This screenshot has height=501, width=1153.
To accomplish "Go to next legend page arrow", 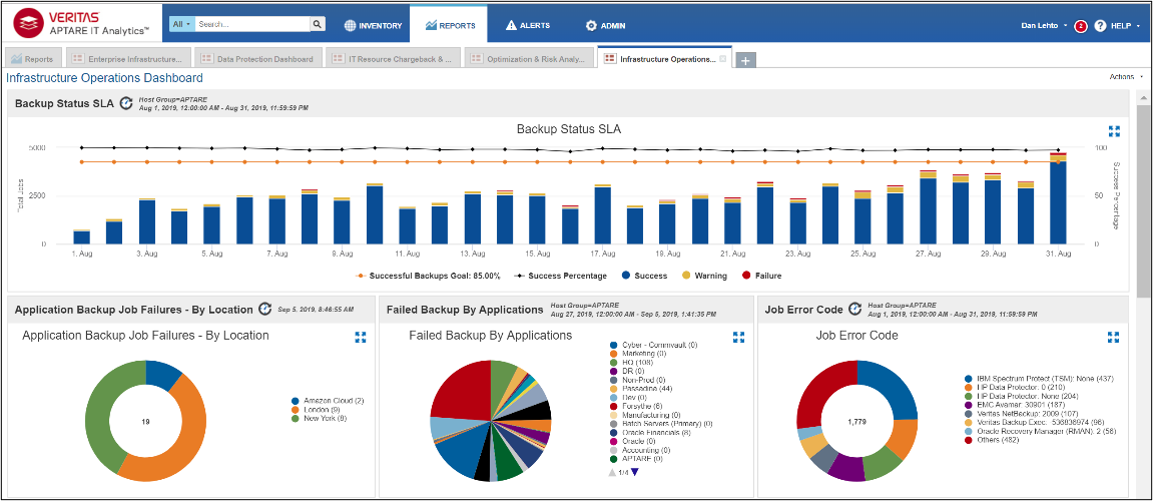I will point(635,472).
